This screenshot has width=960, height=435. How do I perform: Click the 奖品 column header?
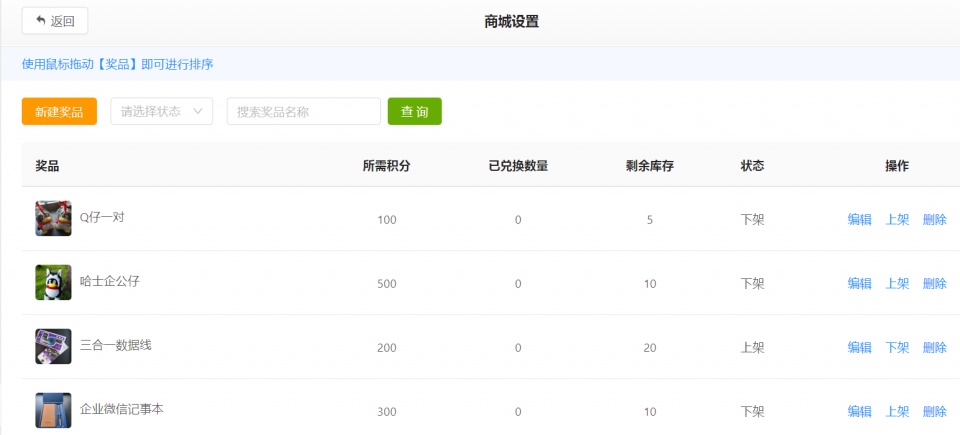click(47, 166)
